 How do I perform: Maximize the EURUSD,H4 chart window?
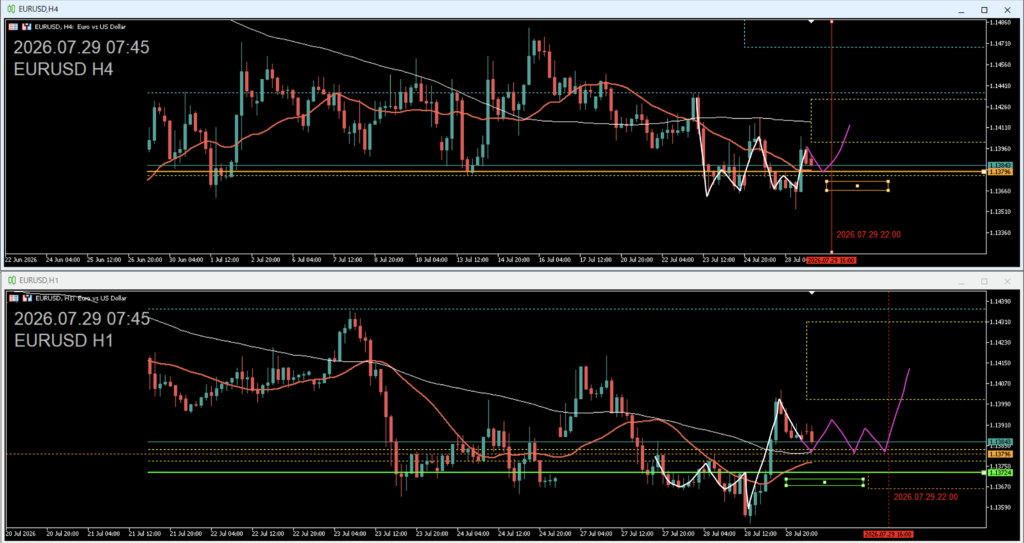click(984, 9)
